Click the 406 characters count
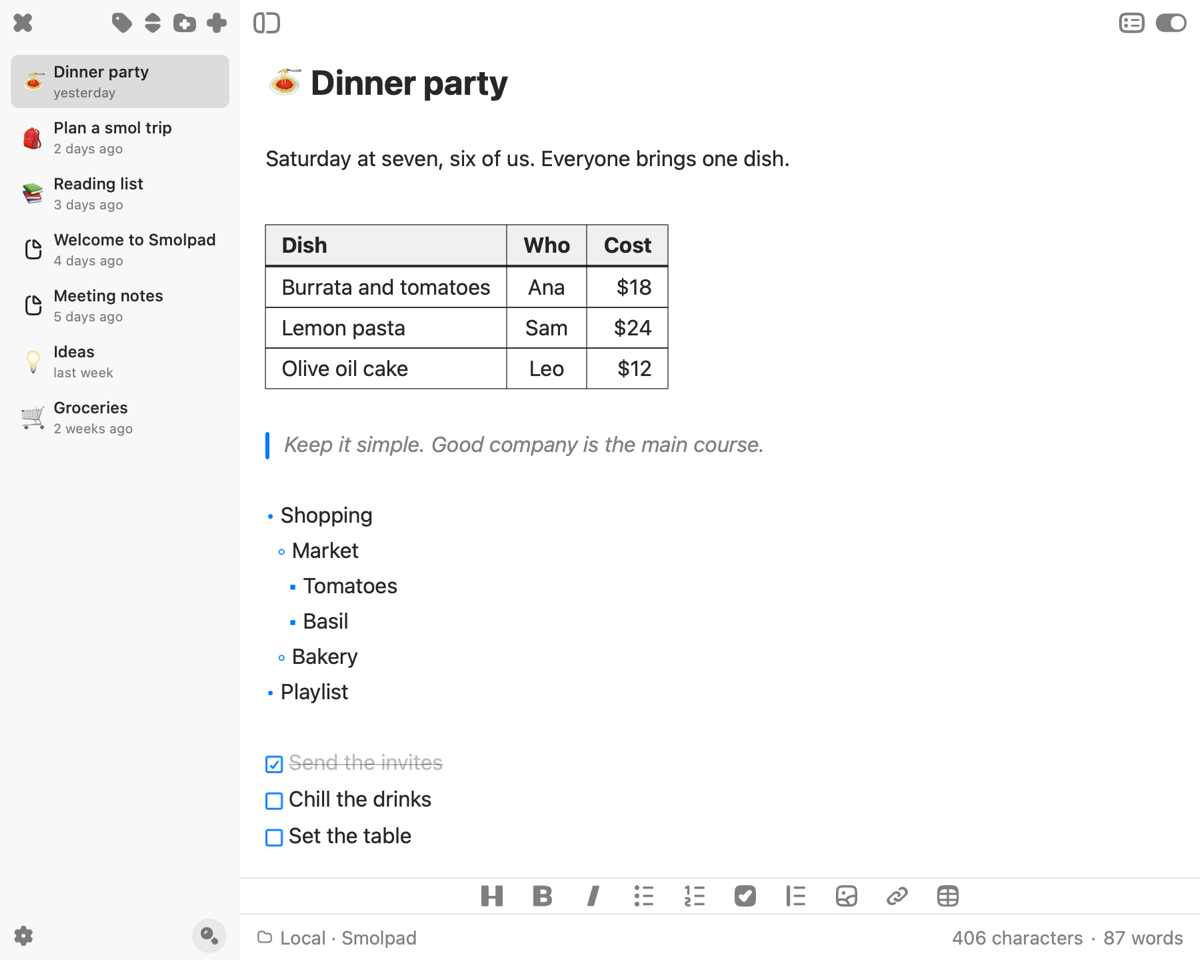Screen dimensions: 1200x960 [1017, 938]
